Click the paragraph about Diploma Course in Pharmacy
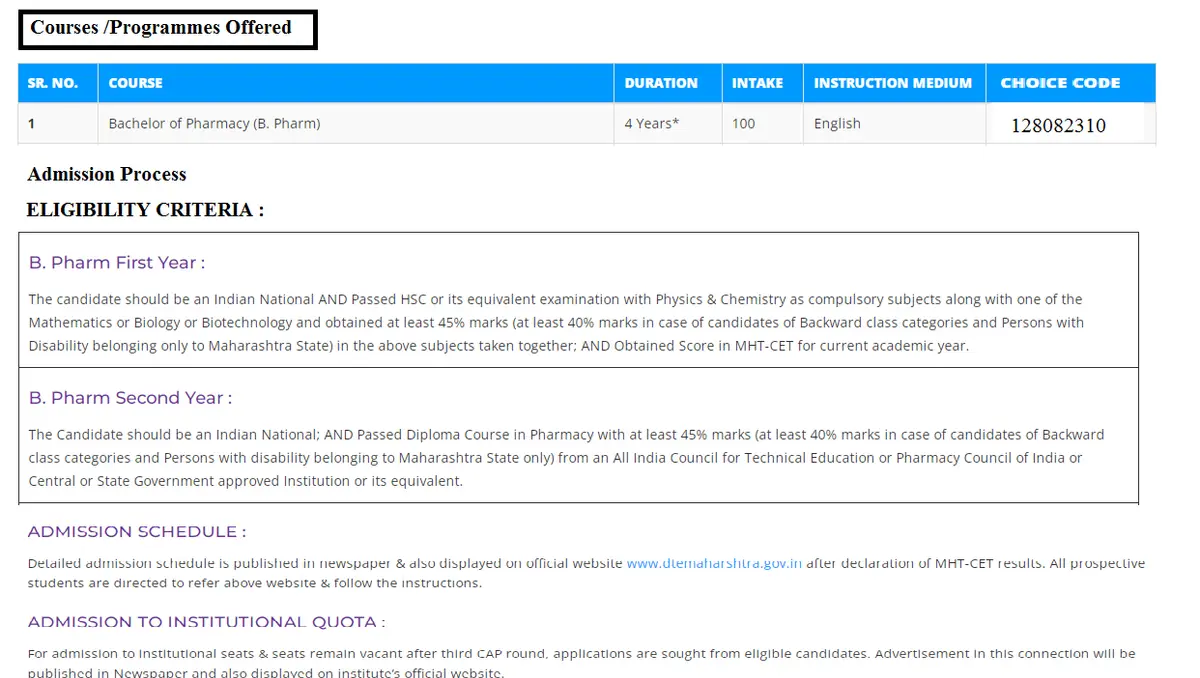The height and width of the screenshot is (678, 1200). click(x=566, y=458)
